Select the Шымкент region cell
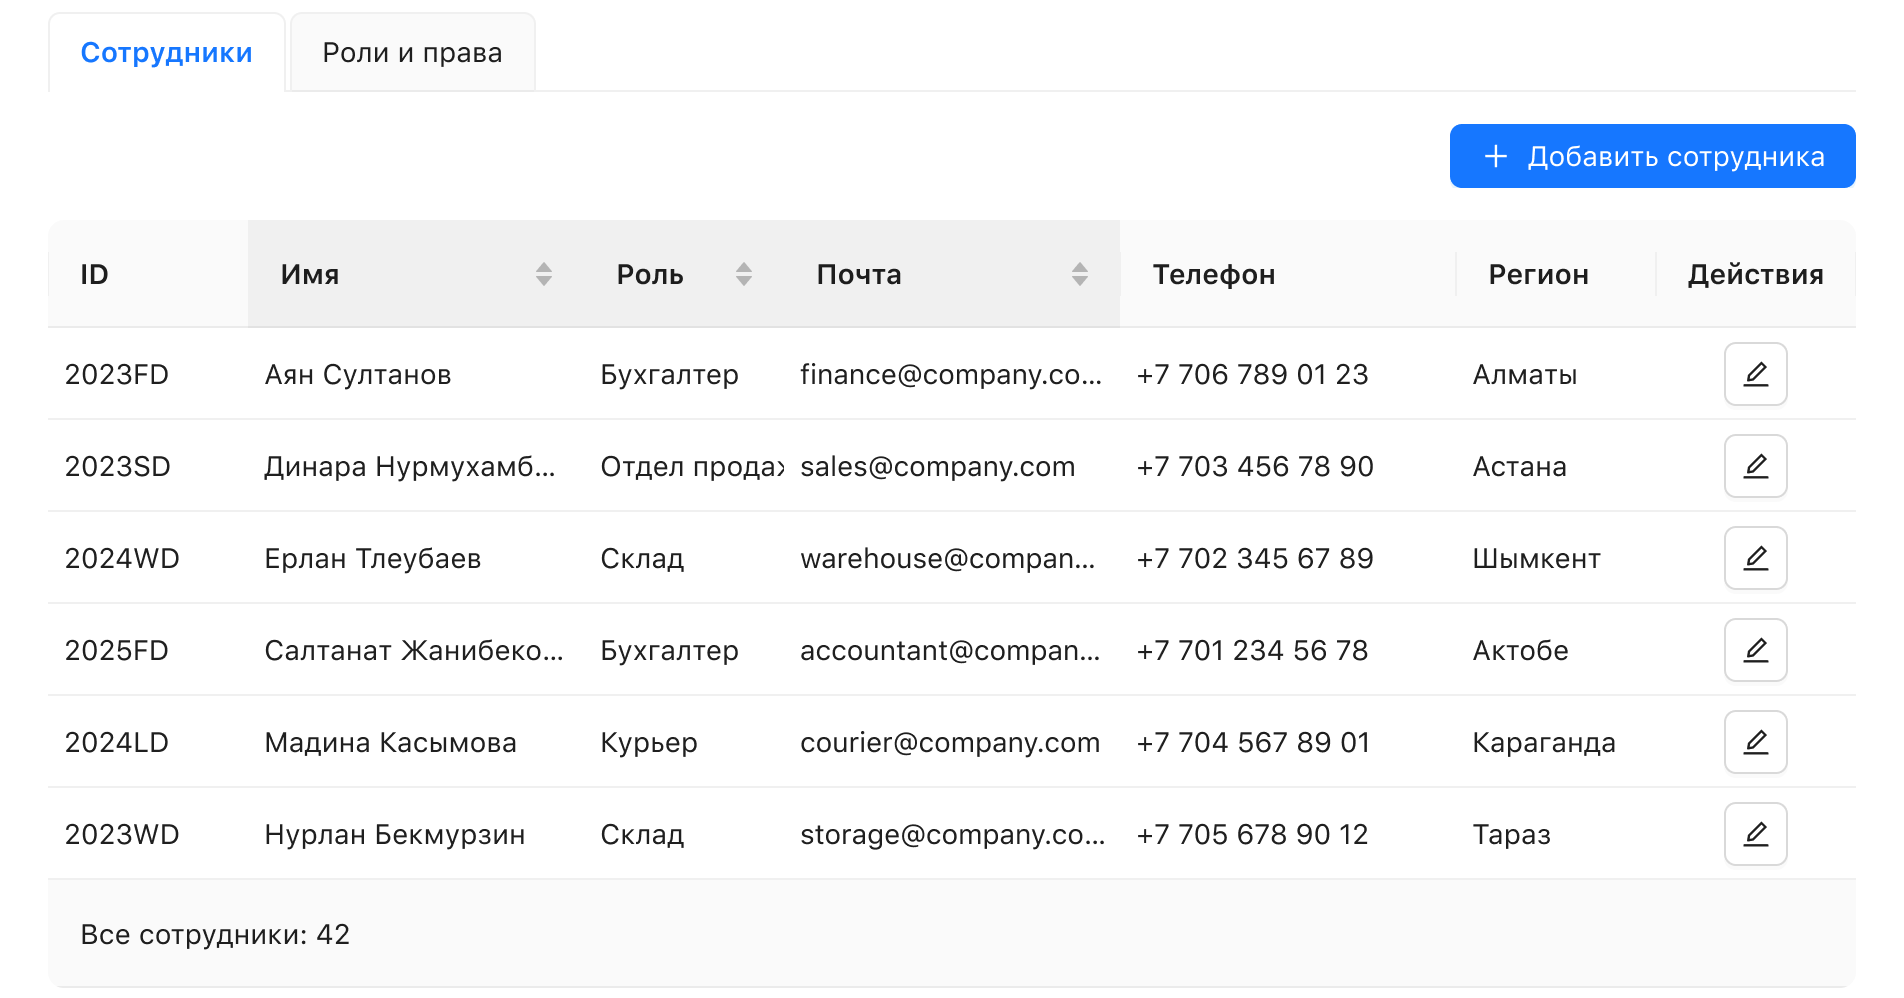The image size is (1904, 998). click(1536, 559)
